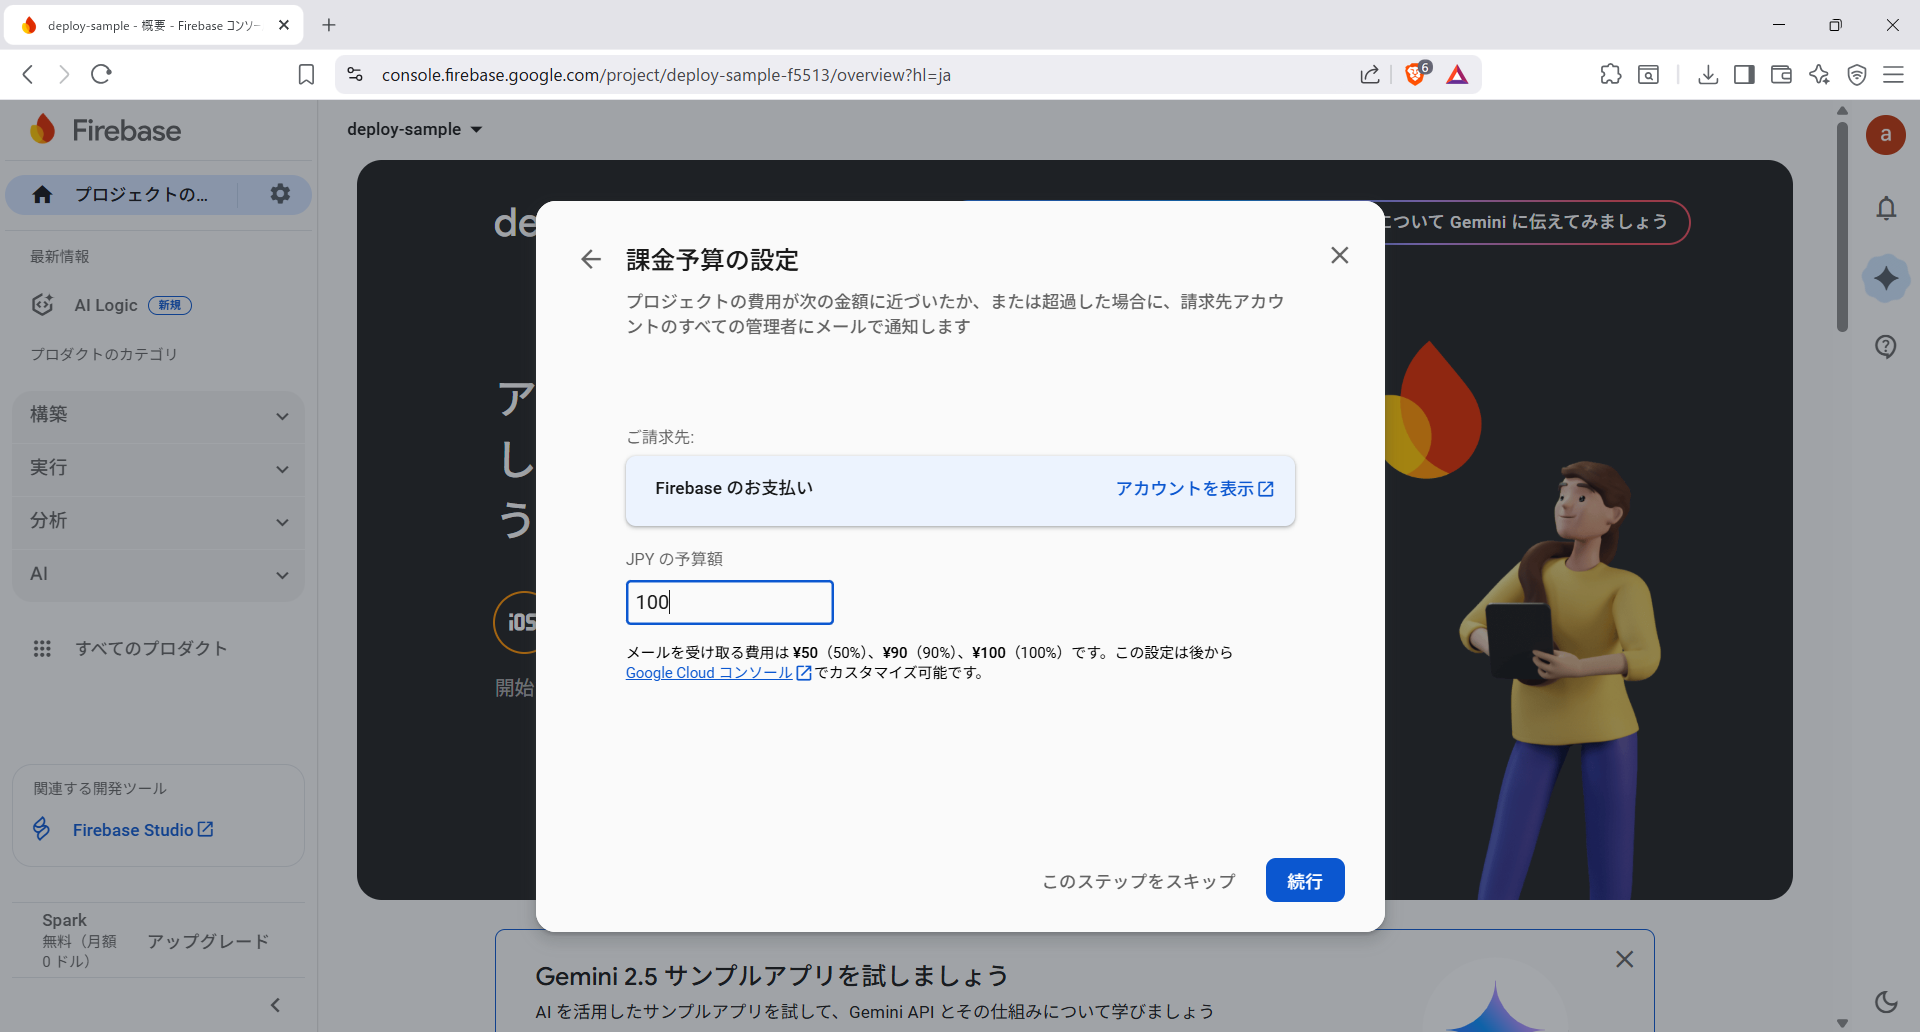Viewport: 1920px width, 1032px height.
Task: Expand the 分析 category
Action: point(159,521)
